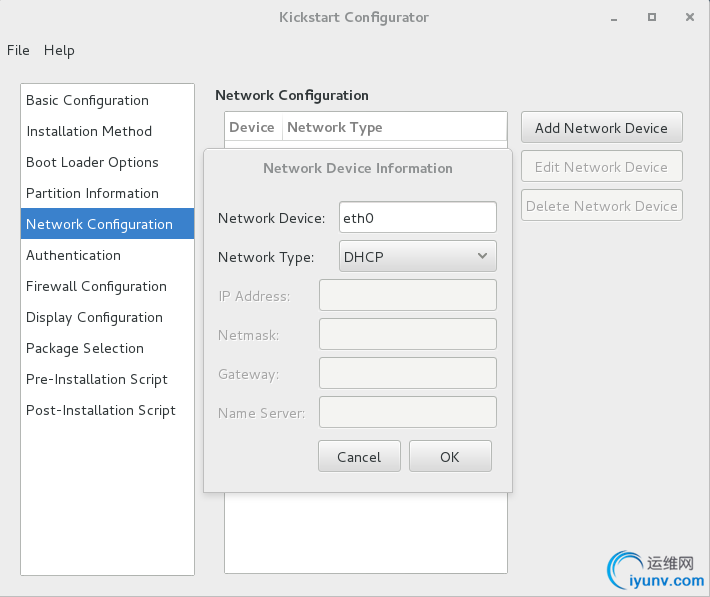Open Firewall Configuration section
The width and height of the screenshot is (710, 597).
pos(96,286)
